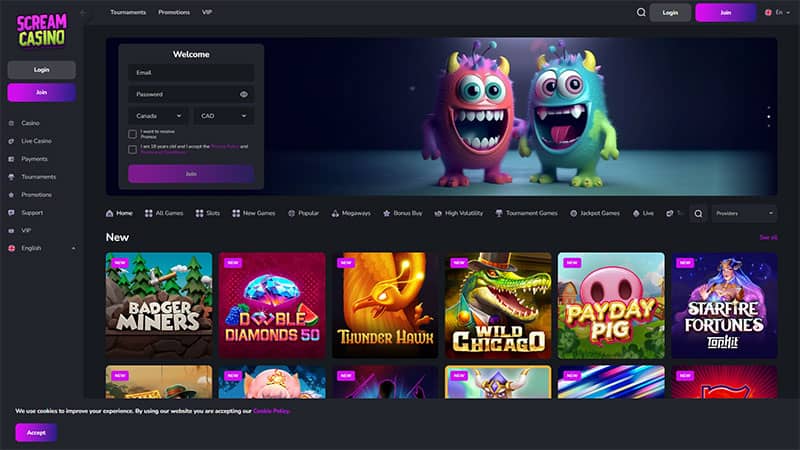Image resolution: width=800 pixels, height=450 pixels.
Task: Click the Join button in the top bar
Action: point(726,12)
